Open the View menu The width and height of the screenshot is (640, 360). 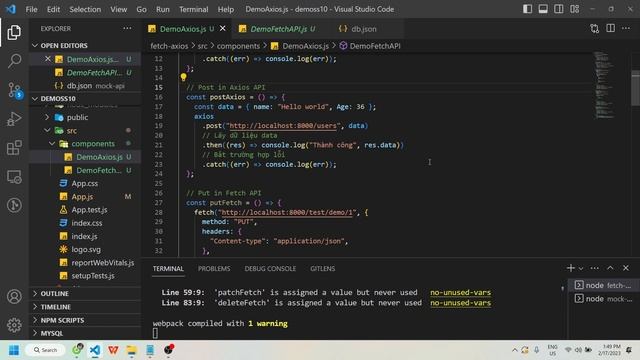[x=118, y=9]
